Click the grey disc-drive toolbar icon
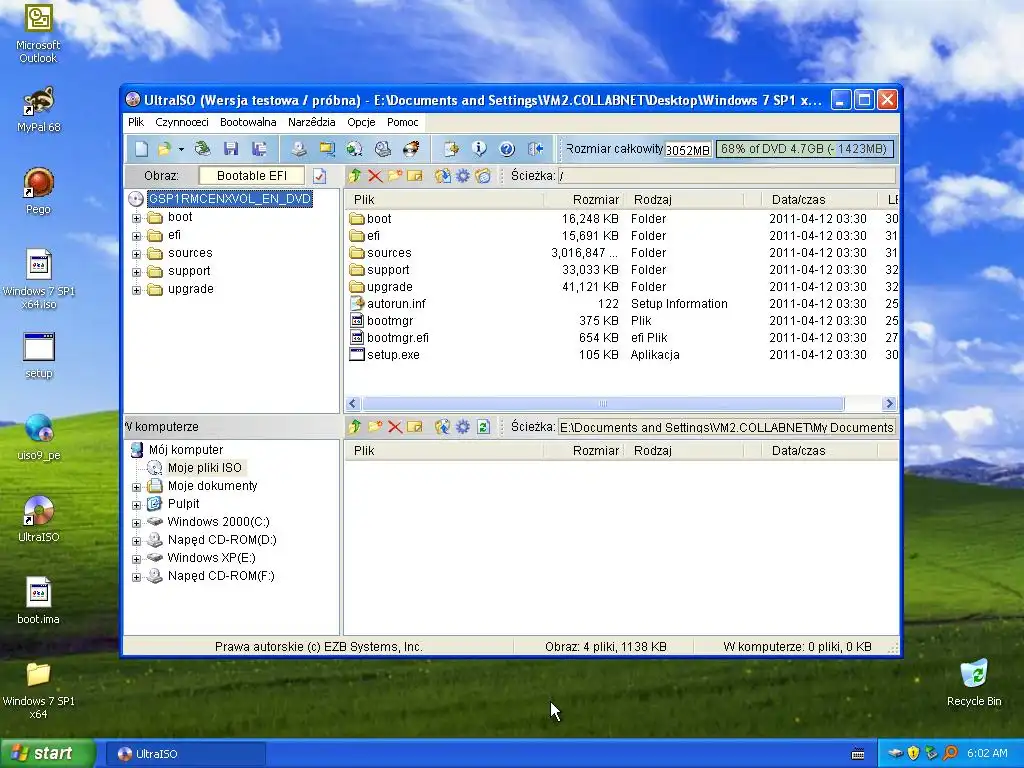Viewport: 1024px width, 768px height. click(383, 149)
